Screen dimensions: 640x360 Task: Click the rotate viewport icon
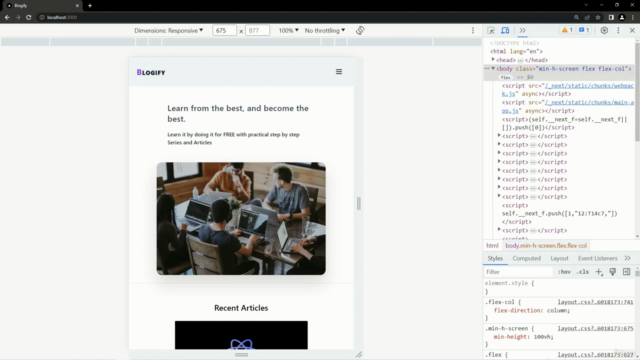pos(360,30)
